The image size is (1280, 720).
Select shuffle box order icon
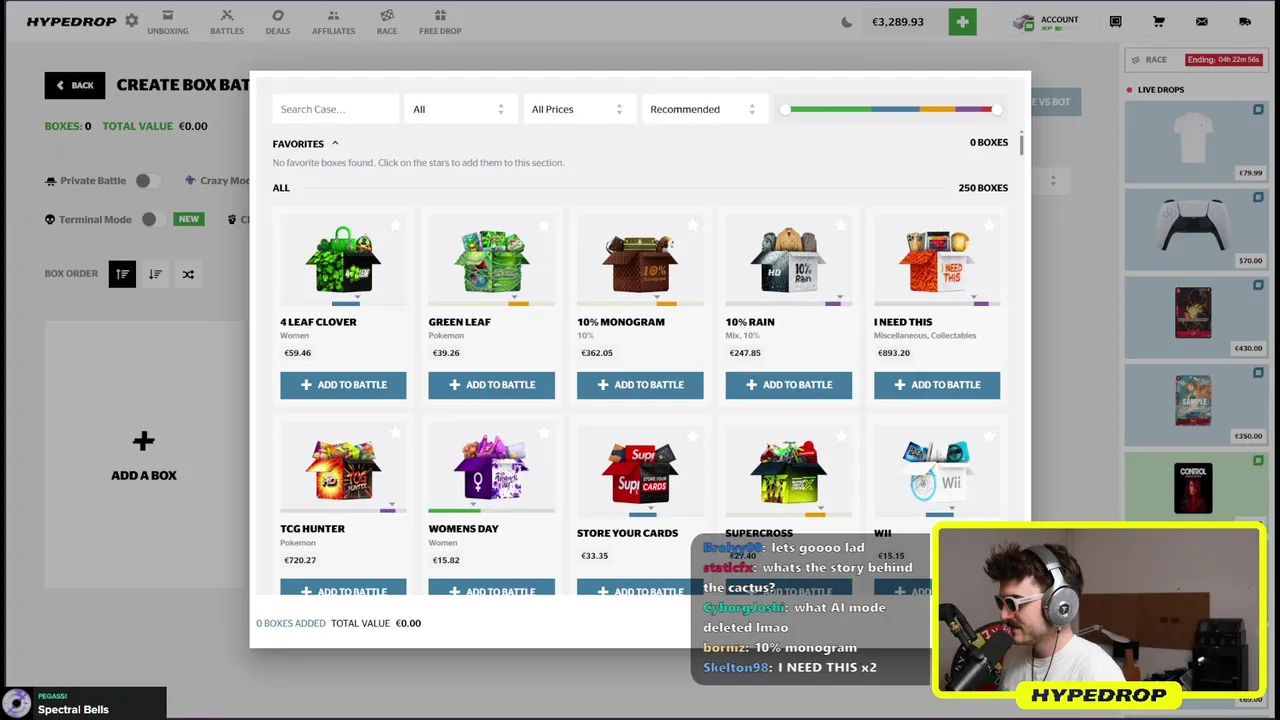click(188, 274)
